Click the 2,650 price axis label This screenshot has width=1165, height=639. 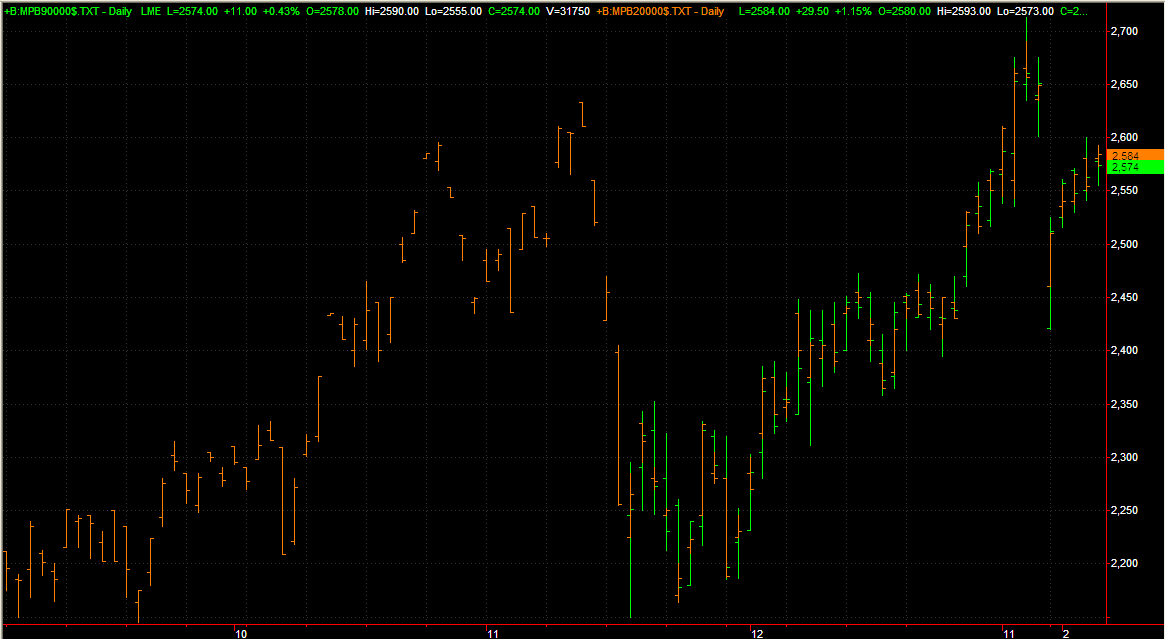pos(1125,85)
